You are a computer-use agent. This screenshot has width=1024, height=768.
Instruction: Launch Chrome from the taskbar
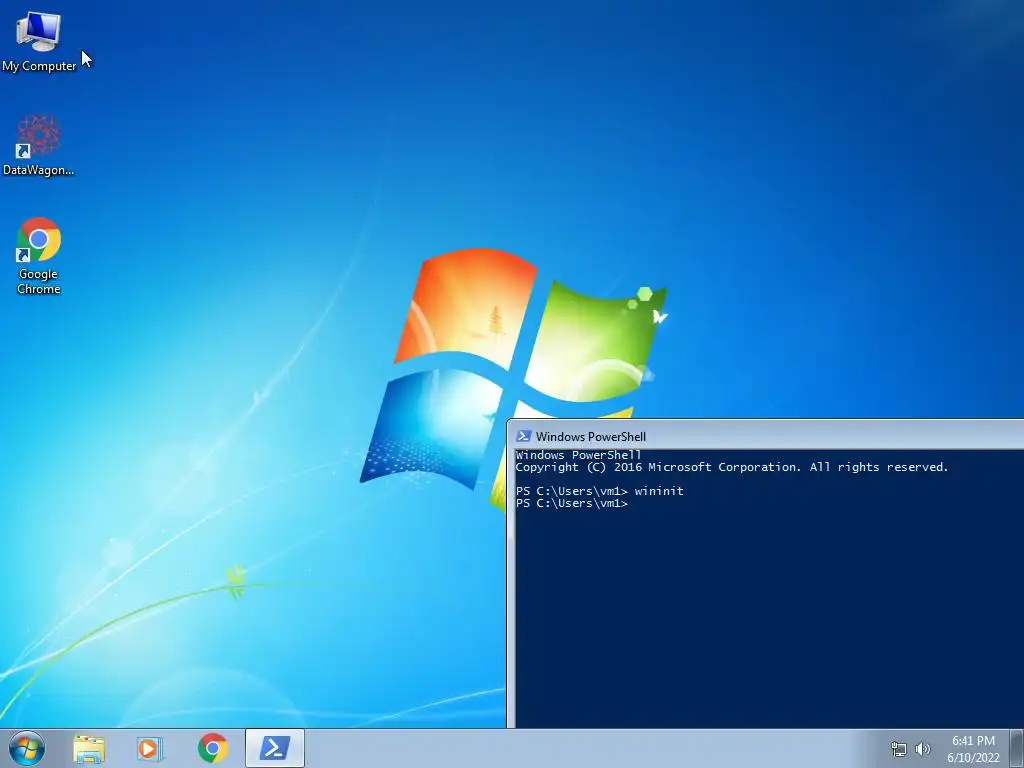click(x=213, y=748)
